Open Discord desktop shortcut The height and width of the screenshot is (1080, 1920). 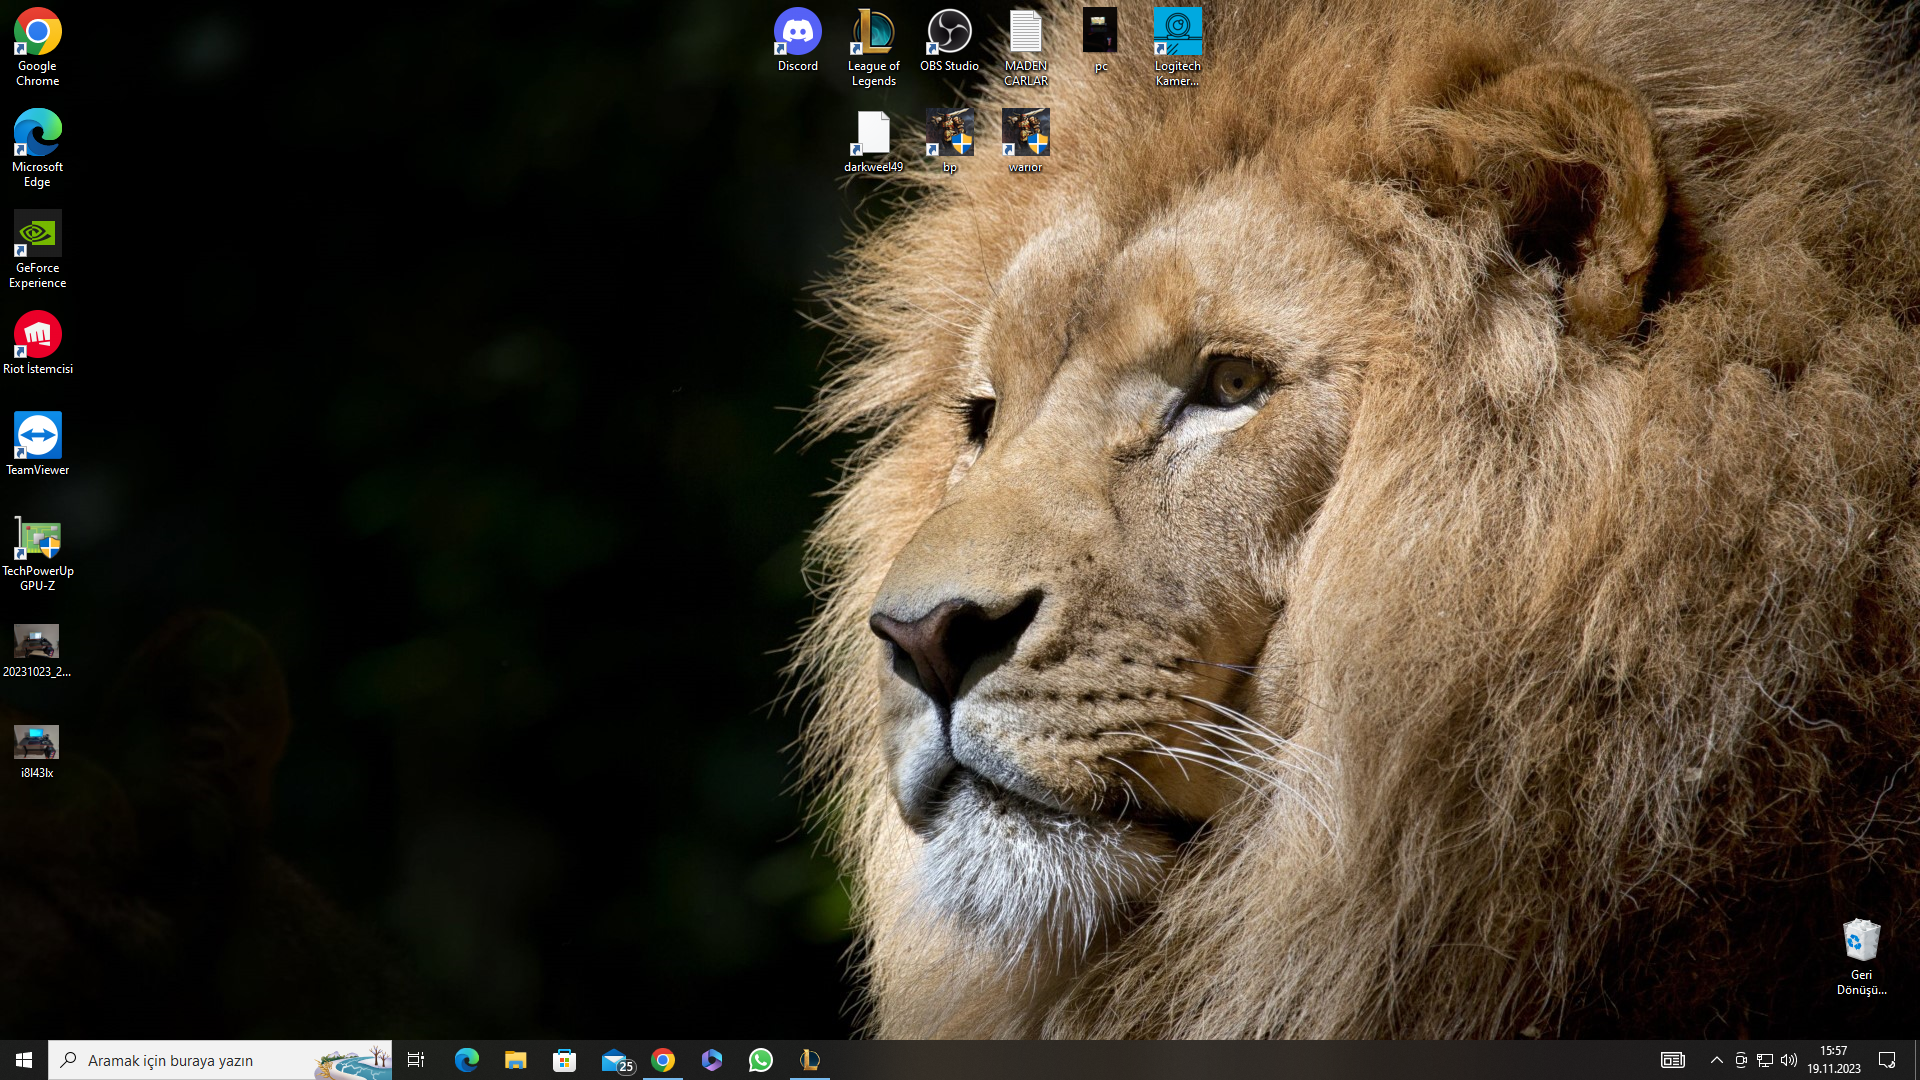797,40
